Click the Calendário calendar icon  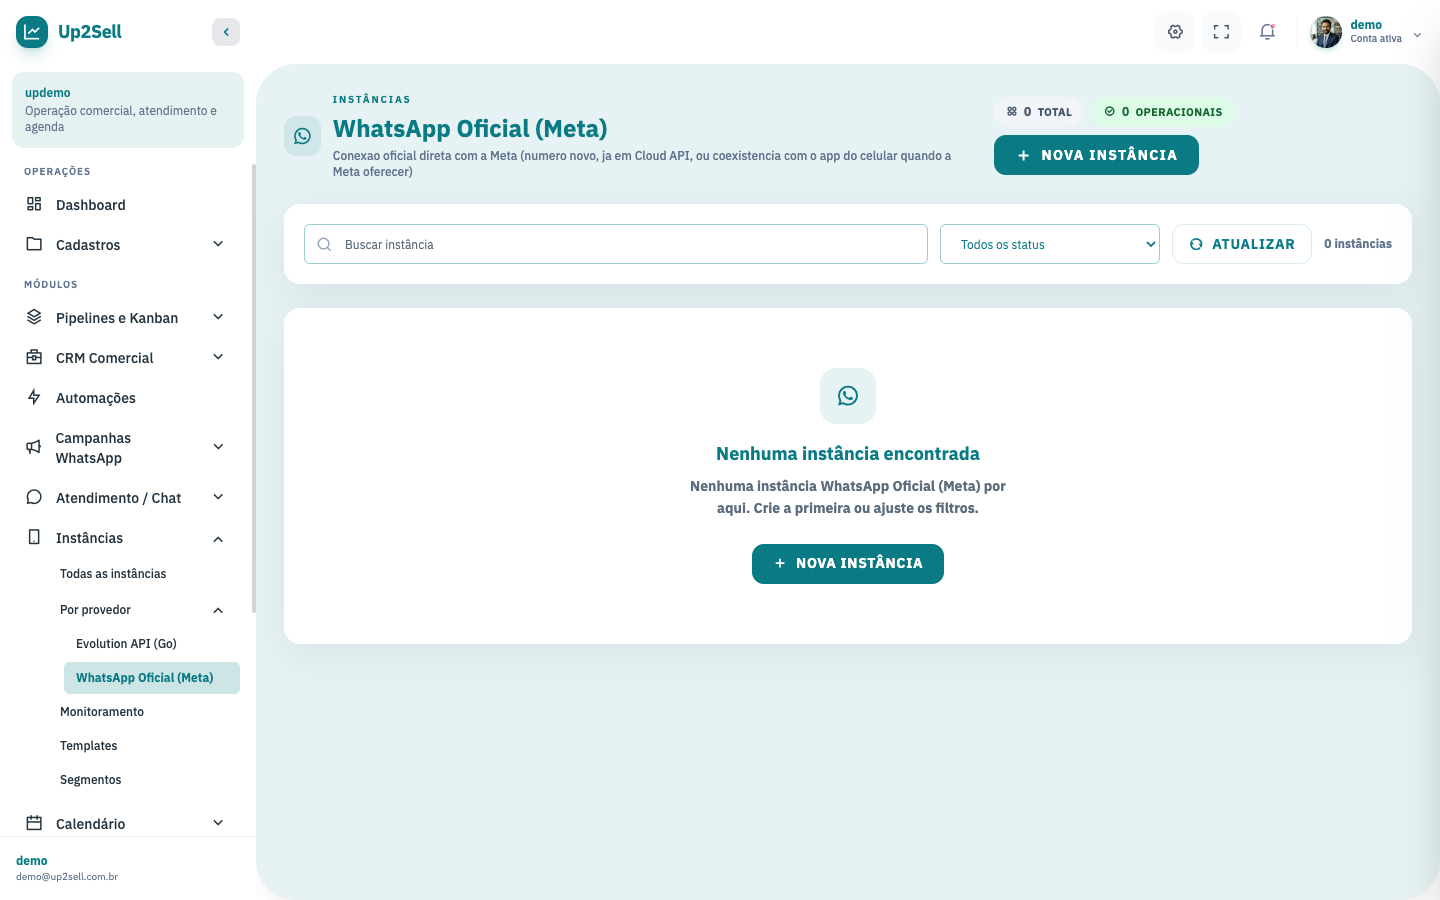(34, 823)
